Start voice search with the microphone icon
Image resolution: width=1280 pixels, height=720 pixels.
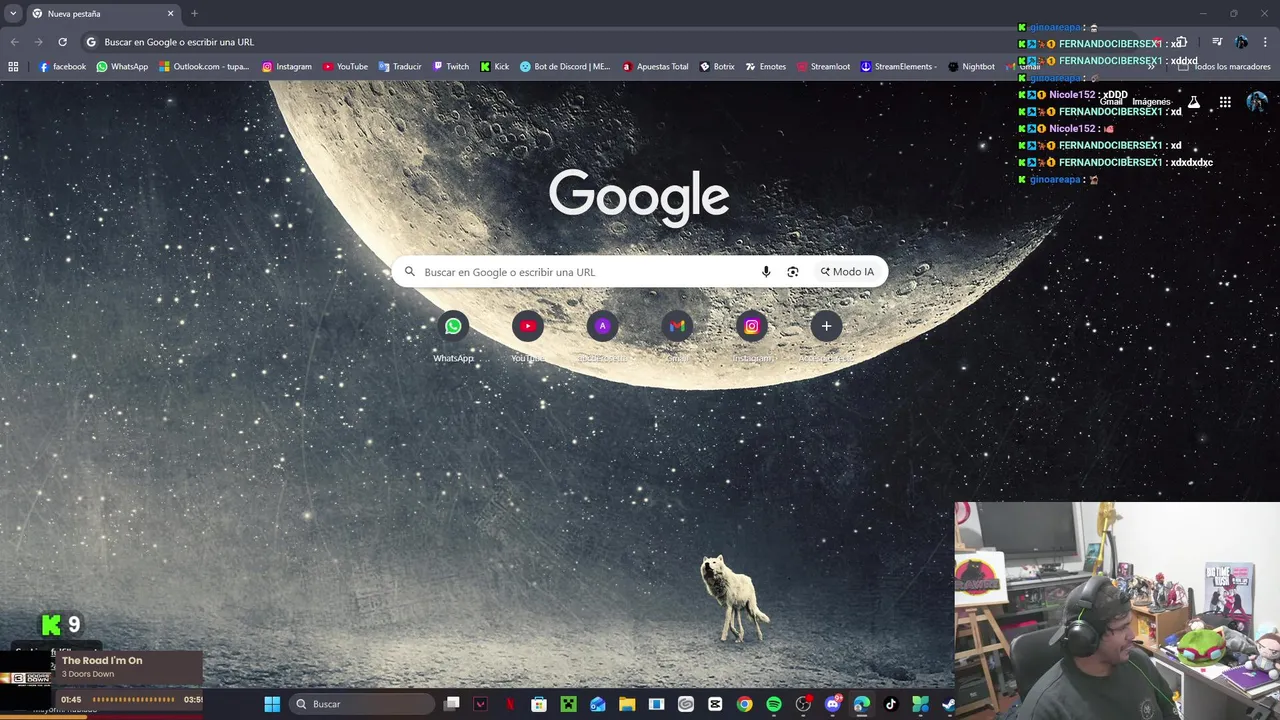pos(766,272)
